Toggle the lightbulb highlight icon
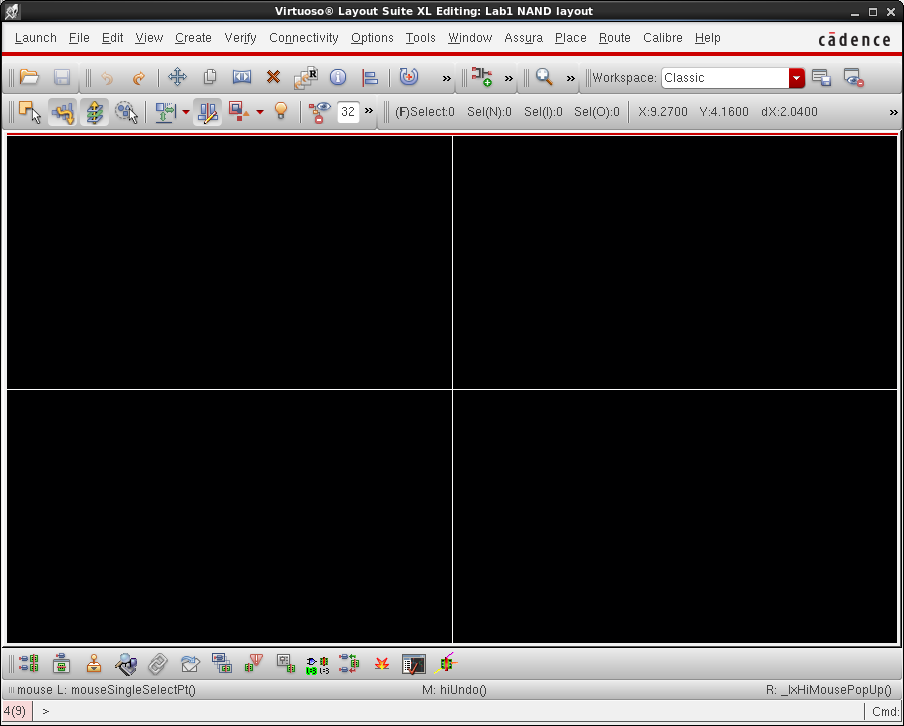The width and height of the screenshot is (904, 726). [281, 111]
